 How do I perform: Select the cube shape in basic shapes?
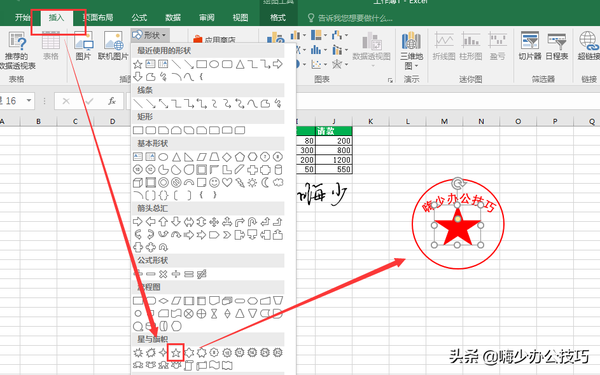(138, 183)
